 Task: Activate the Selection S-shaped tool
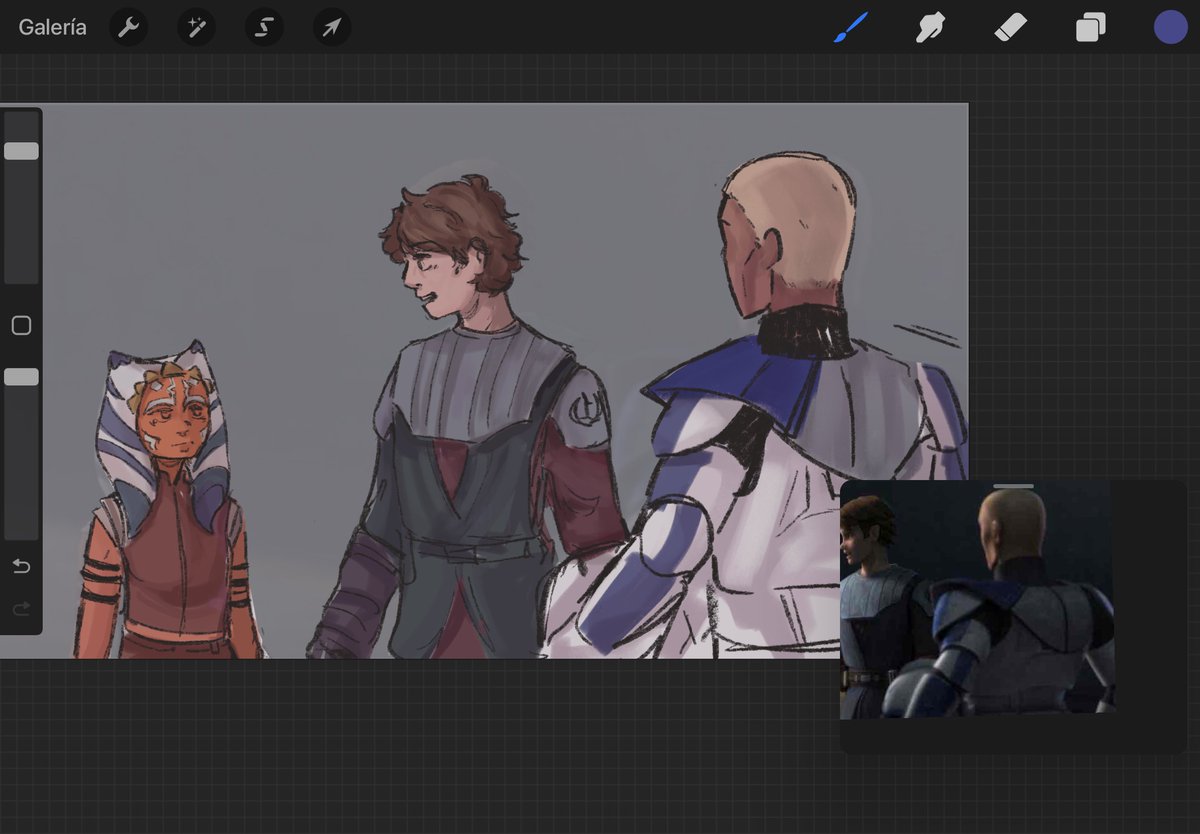coord(264,27)
